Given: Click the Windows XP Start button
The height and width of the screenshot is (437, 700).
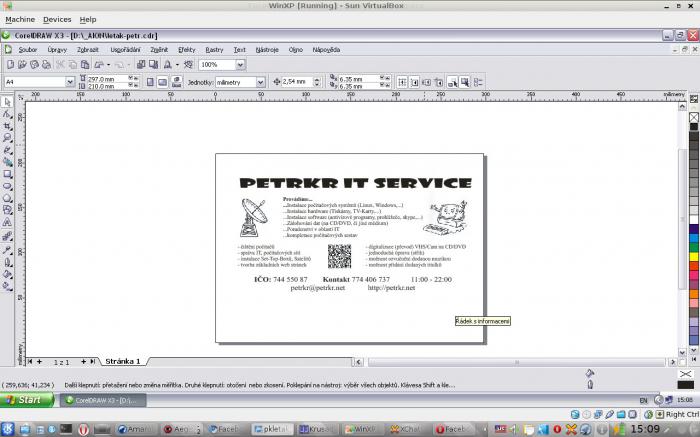Looking at the screenshot, I should coord(27,400).
